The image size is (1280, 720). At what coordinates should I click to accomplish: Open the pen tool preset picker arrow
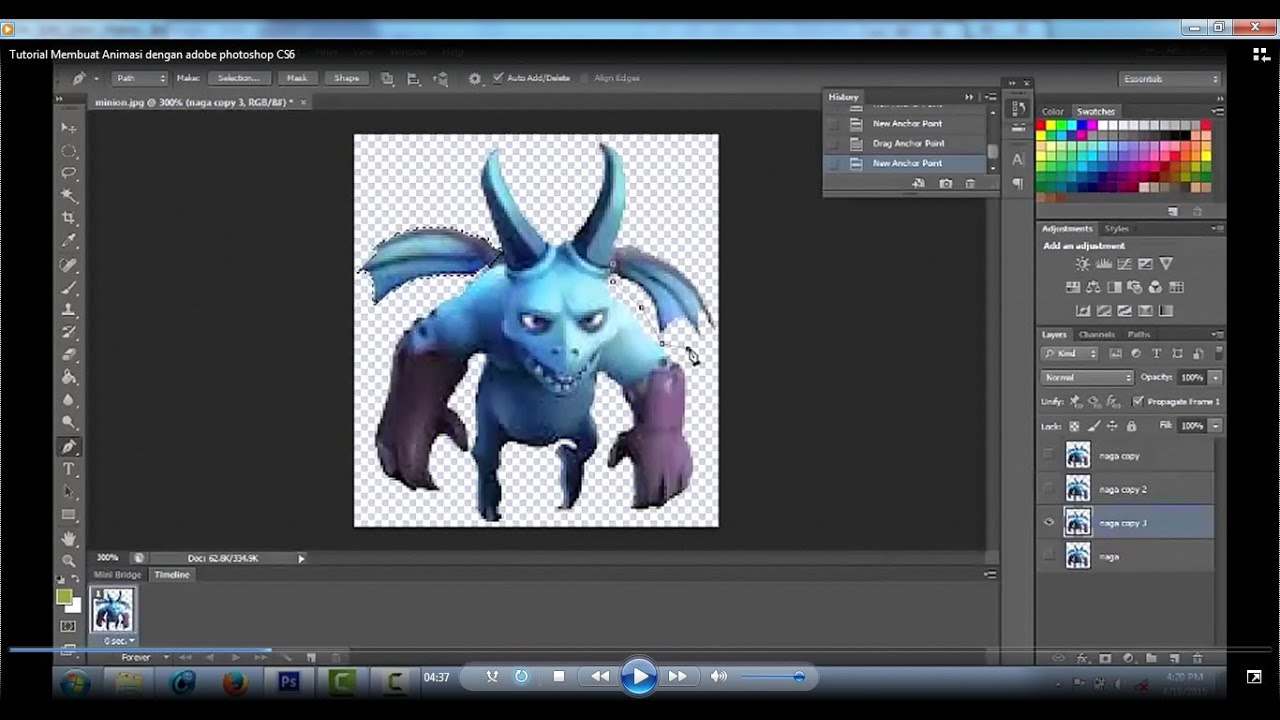click(96, 78)
